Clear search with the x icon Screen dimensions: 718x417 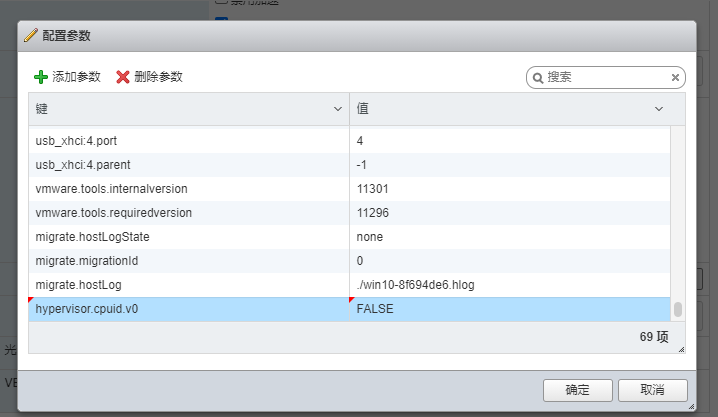click(675, 77)
